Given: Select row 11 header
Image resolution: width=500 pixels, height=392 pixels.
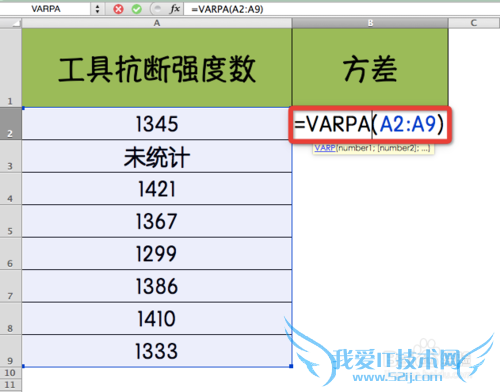Looking at the screenshot, I should point(11,385).
